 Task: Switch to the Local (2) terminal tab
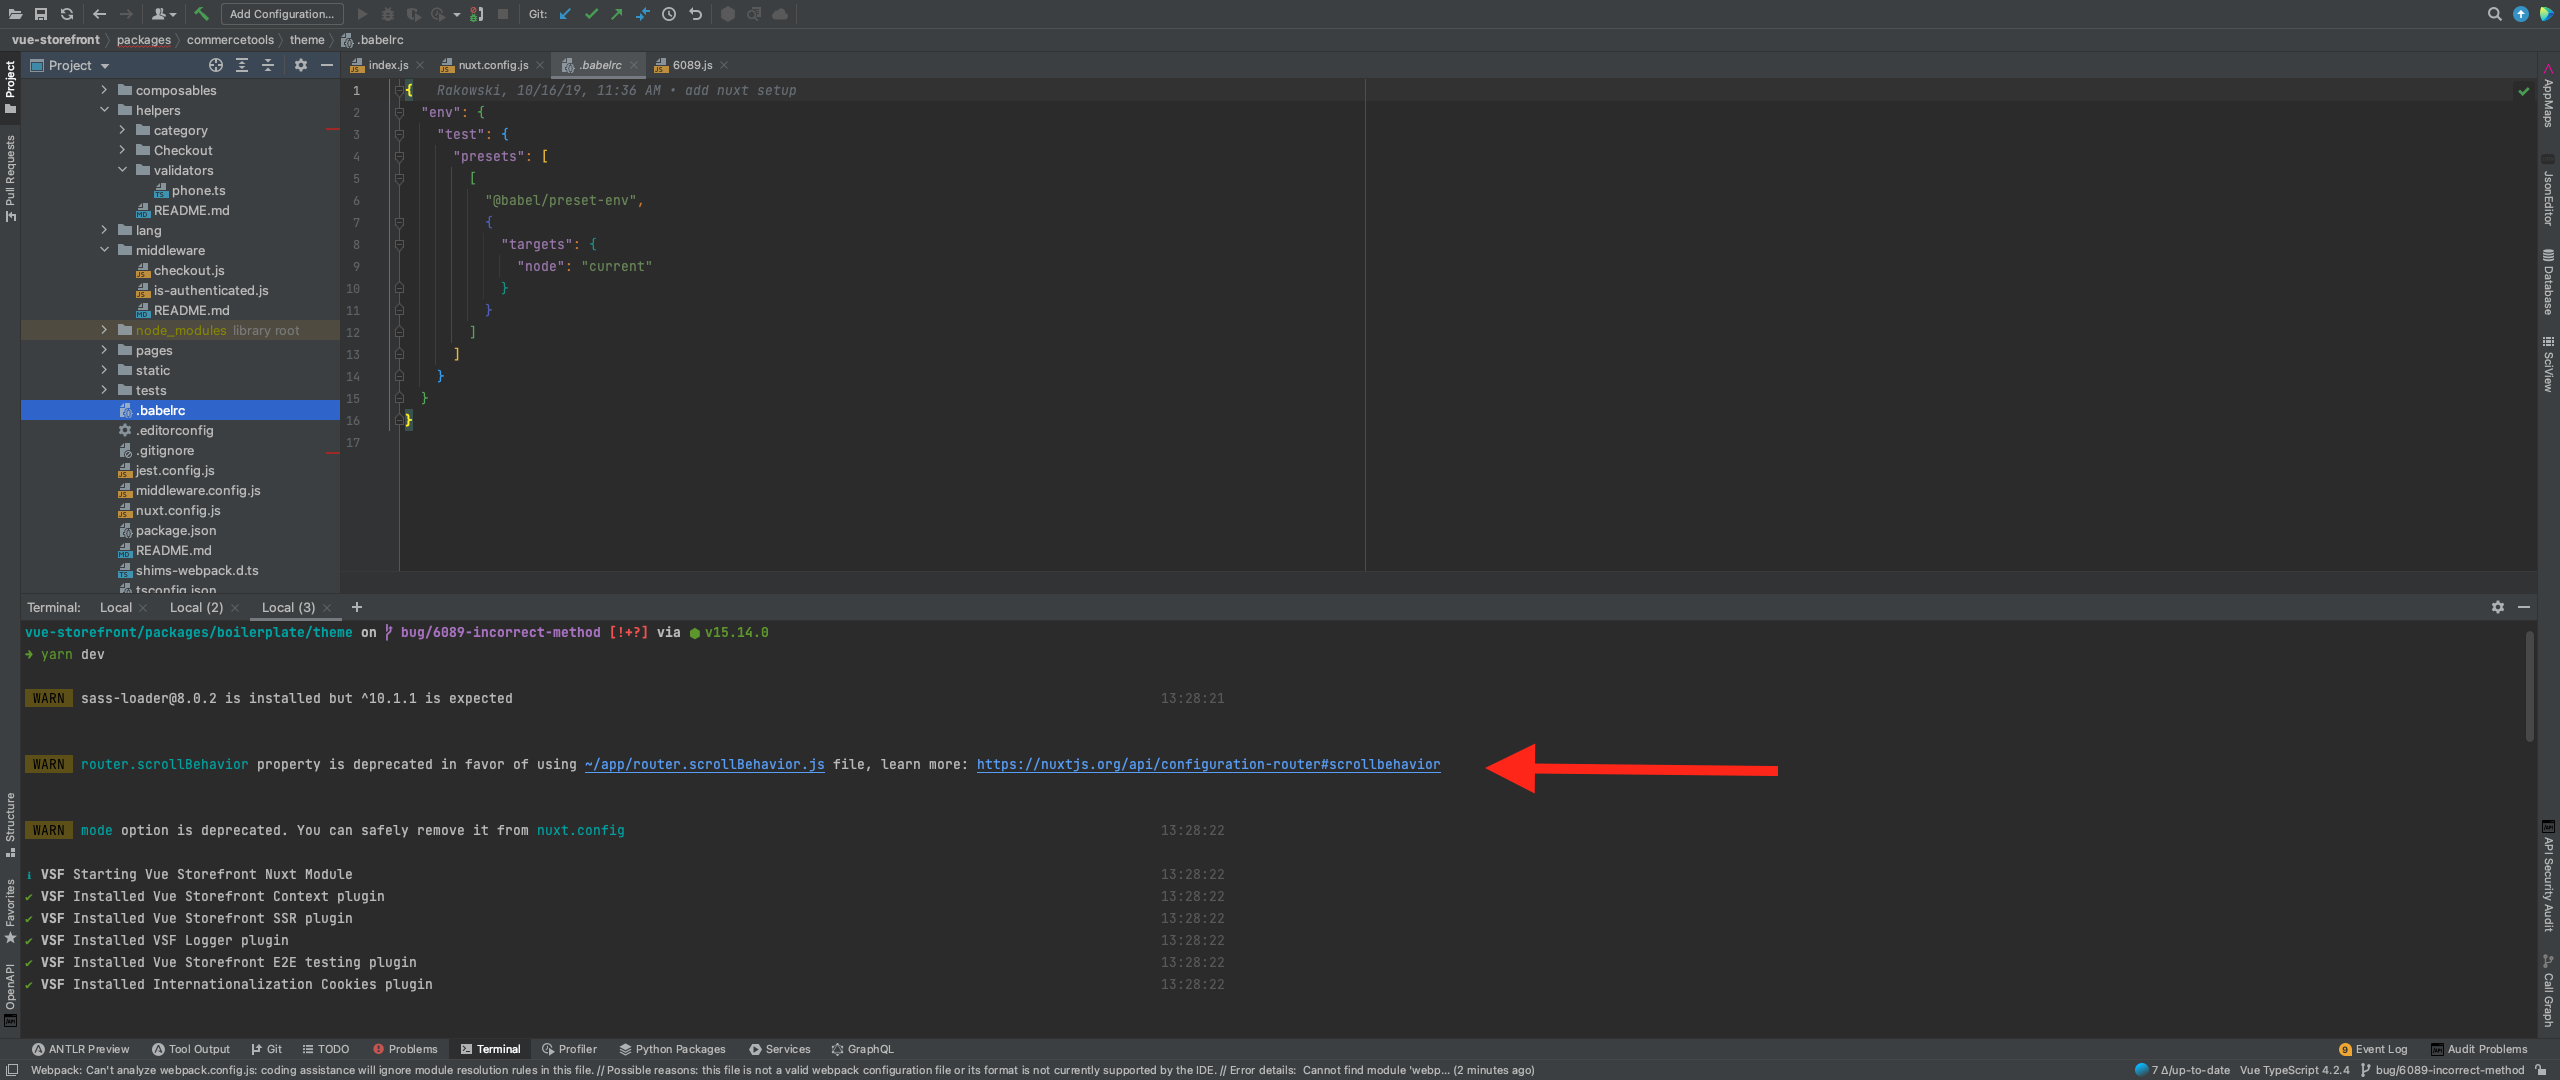pyautogui.click(x=196, y=607)
